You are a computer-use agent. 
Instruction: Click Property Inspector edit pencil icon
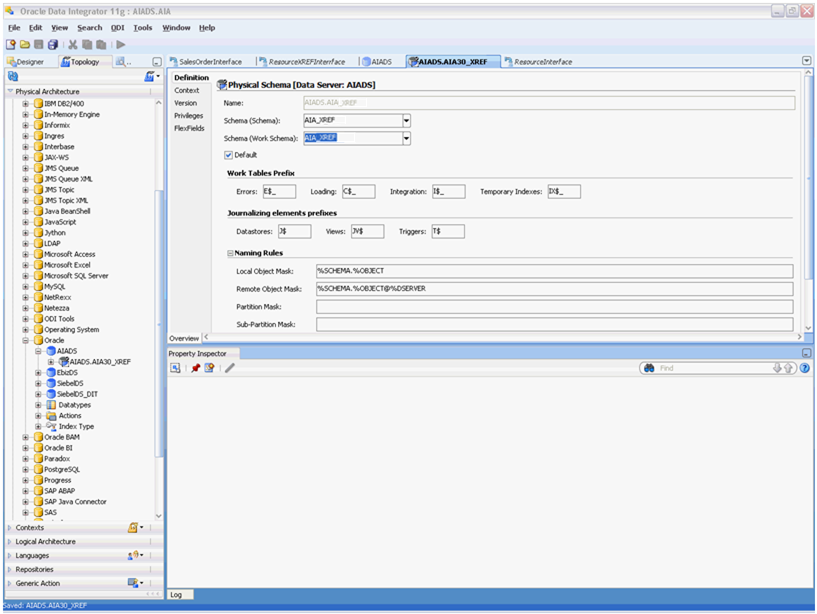(230, 368)
